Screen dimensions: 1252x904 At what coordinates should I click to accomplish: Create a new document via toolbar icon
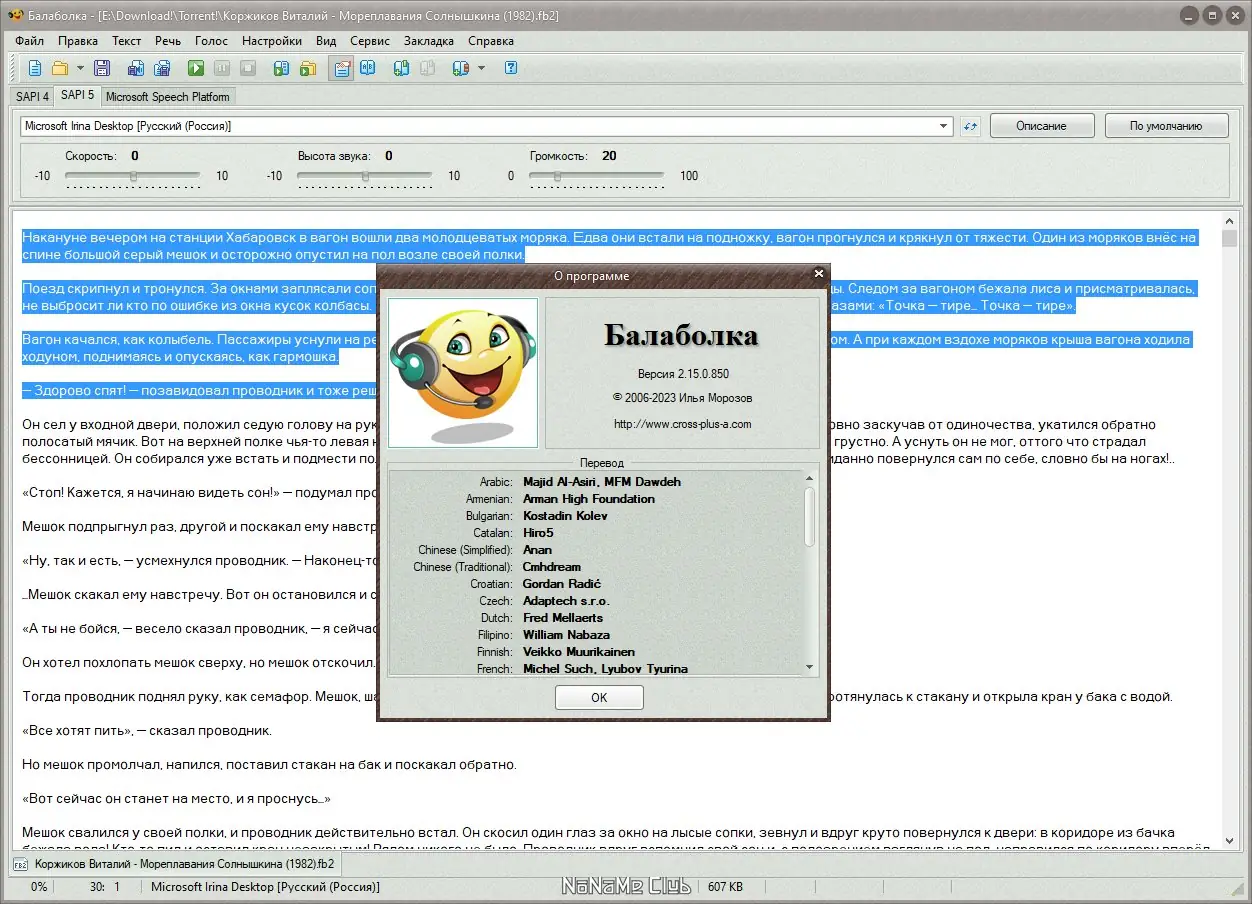35,68
